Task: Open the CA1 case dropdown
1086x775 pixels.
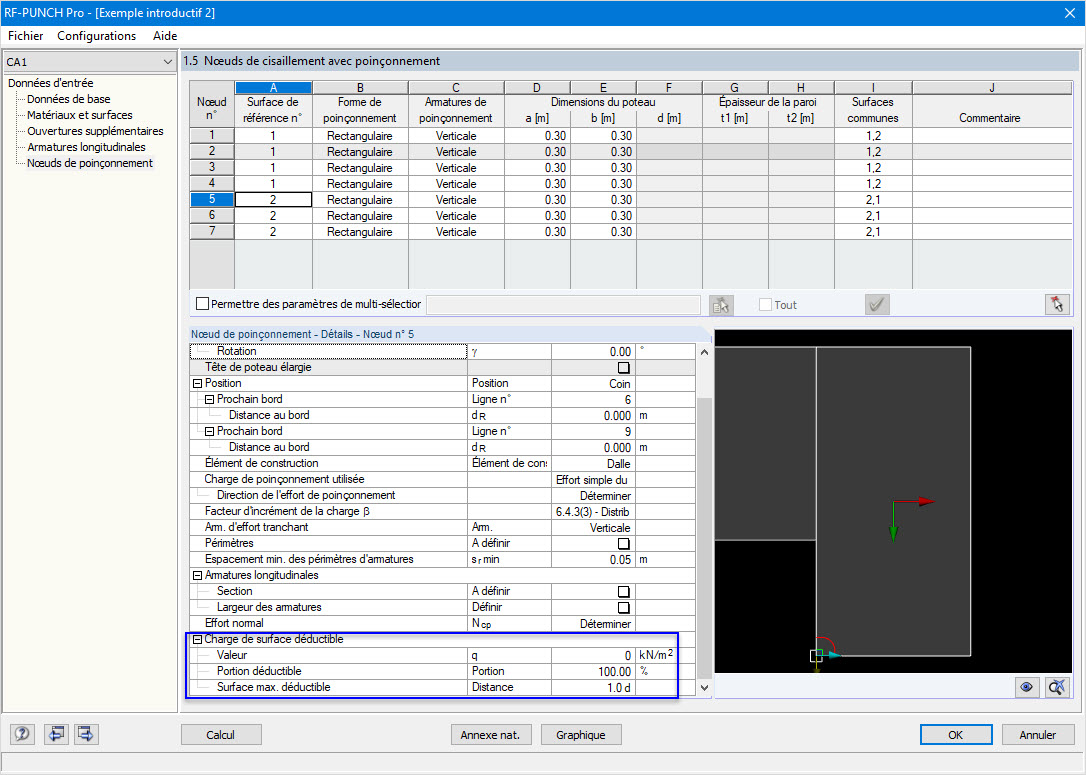Action: coord(167,62)
